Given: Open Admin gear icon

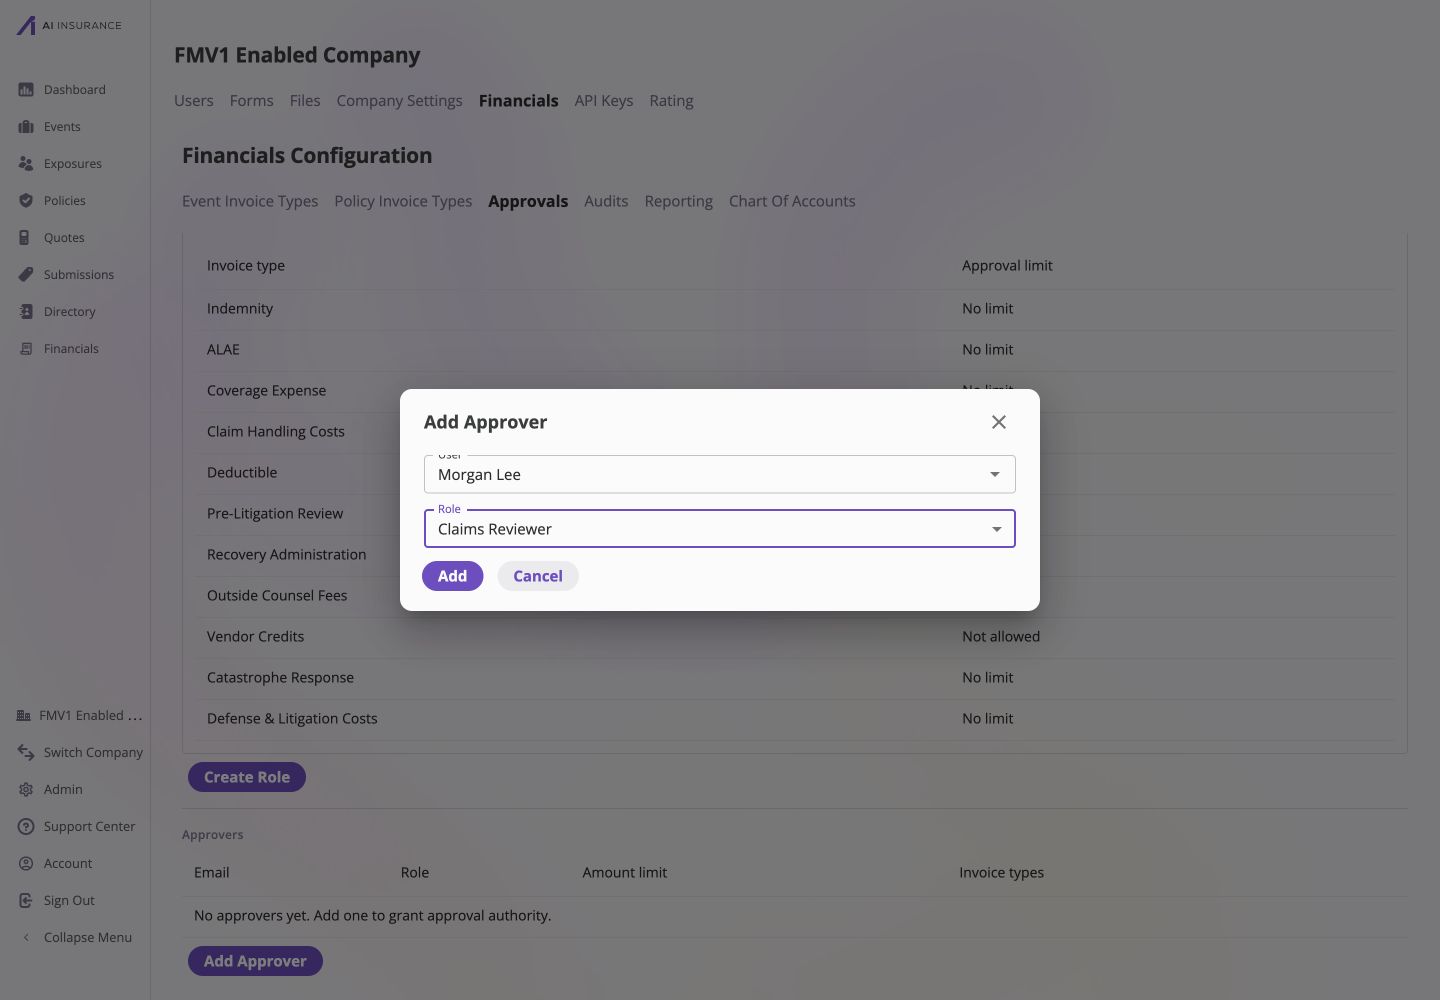Looking at the screenshot, I should [26, 790].
